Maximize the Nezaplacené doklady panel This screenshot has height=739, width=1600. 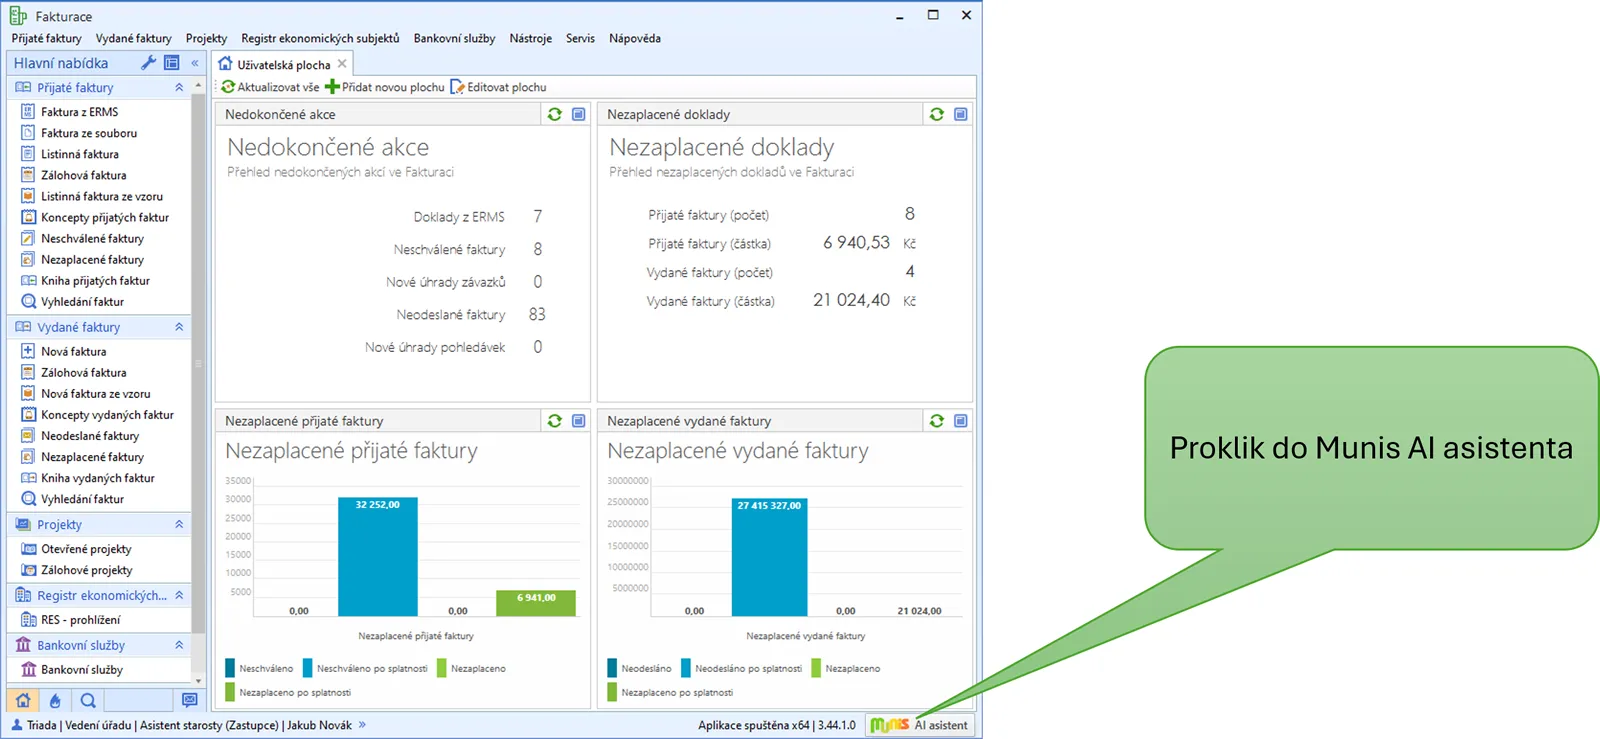pyautogui.click(x=960, y=114)
